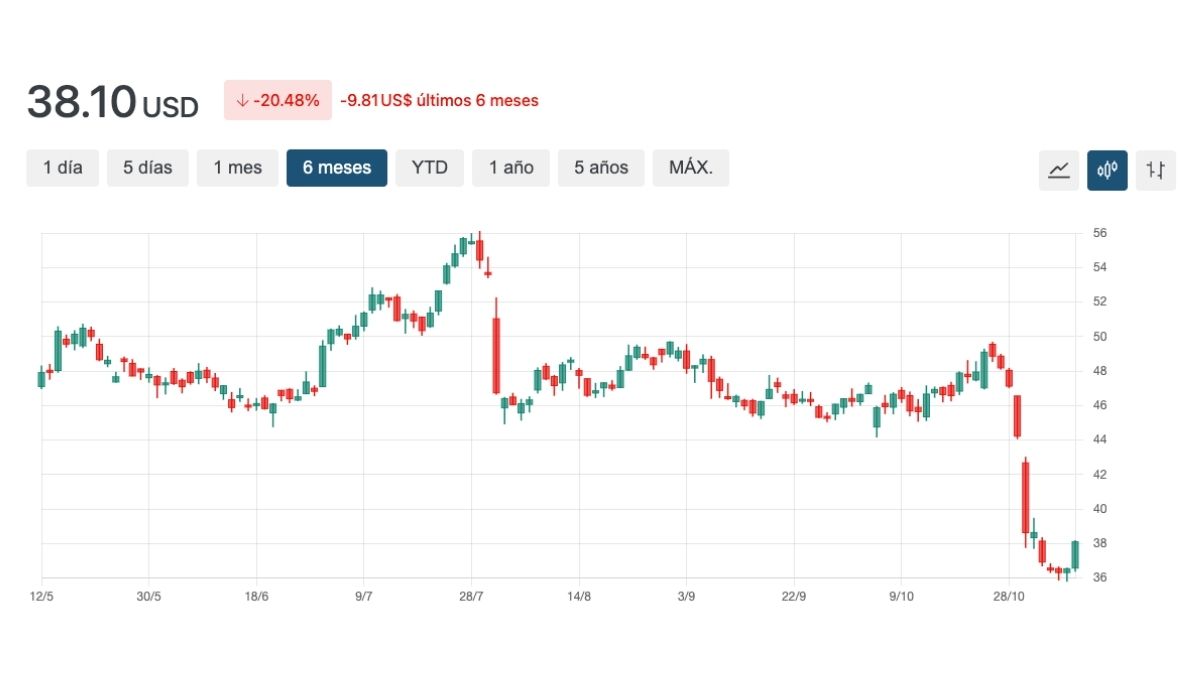Click the last green candle on the chart

coord(1075,555)
